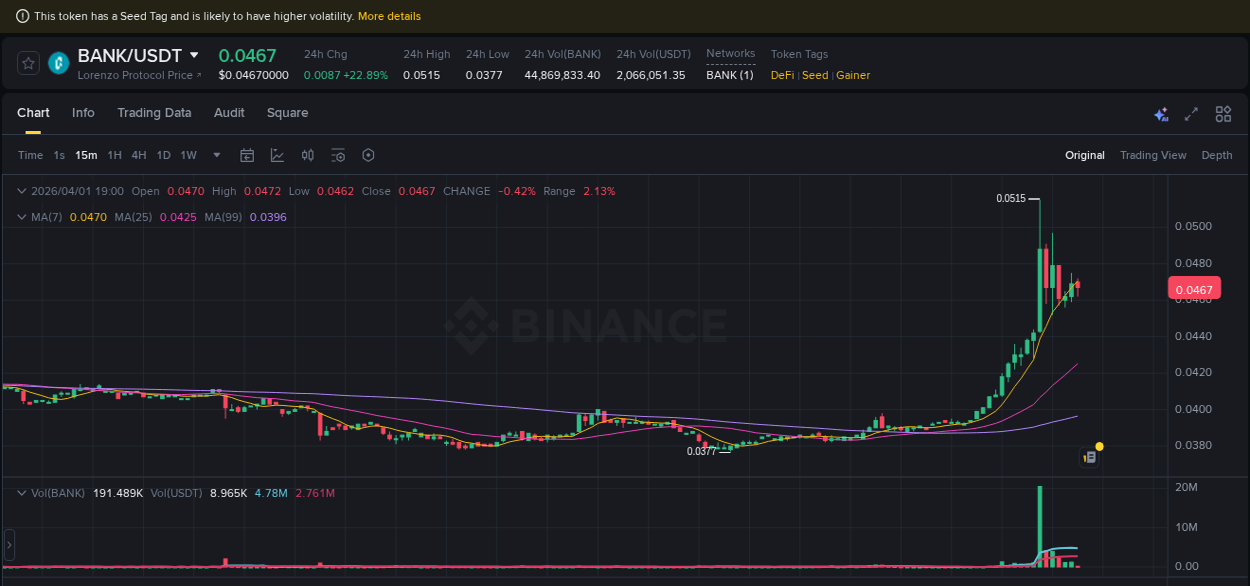Click the Lorenzo Protocol token logo
This screenshot has width=1250, height=586.
[58, 63]
